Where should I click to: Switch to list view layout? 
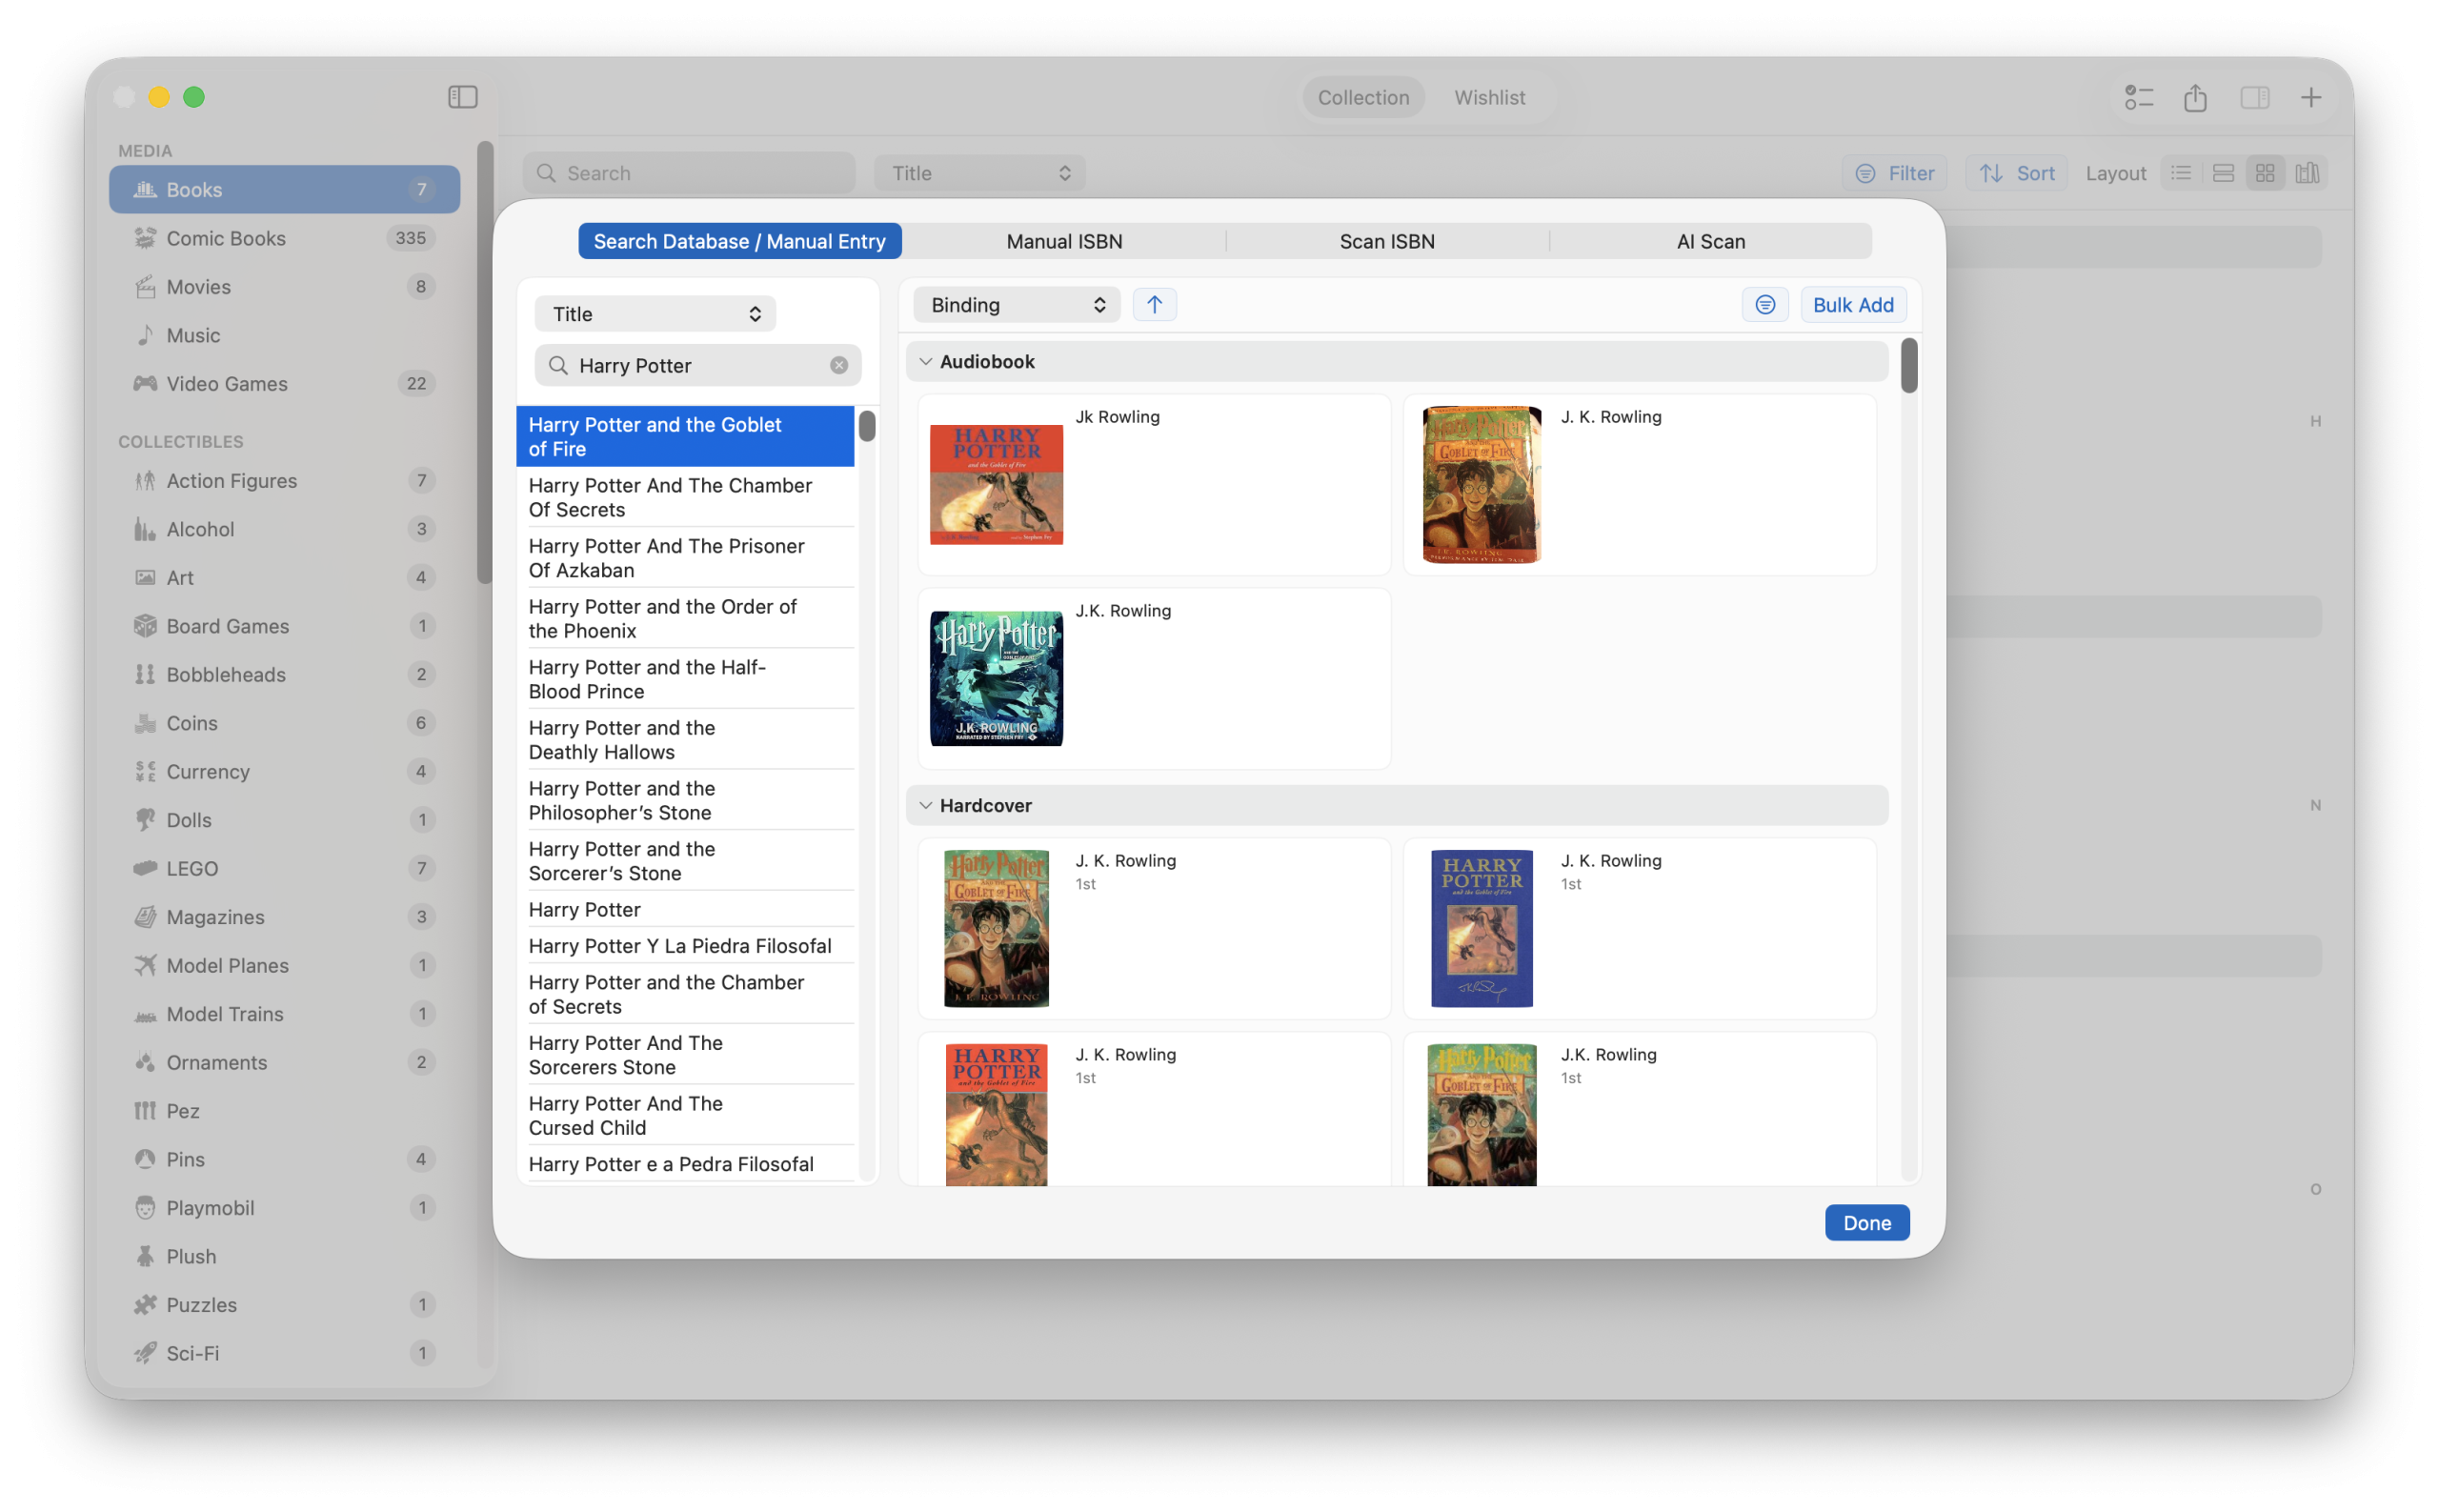click(x=2181, y=172)
